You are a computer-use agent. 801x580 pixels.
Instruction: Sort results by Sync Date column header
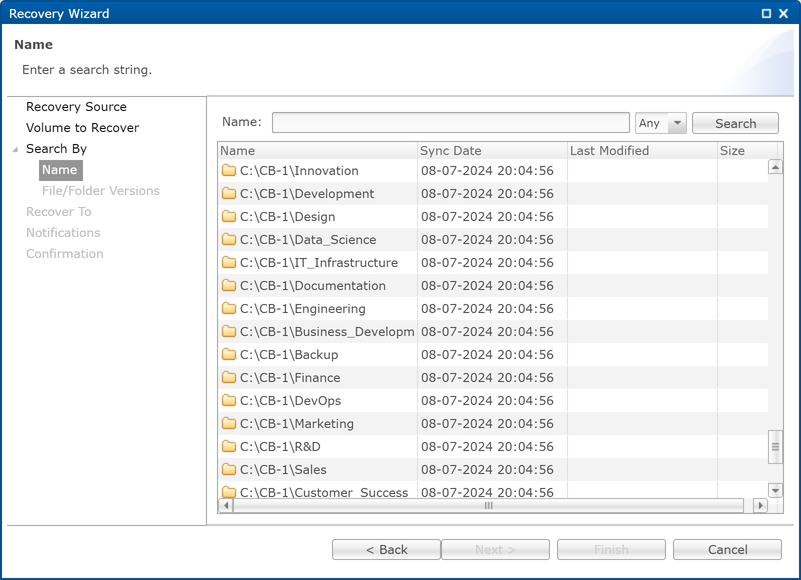(492, 151)
